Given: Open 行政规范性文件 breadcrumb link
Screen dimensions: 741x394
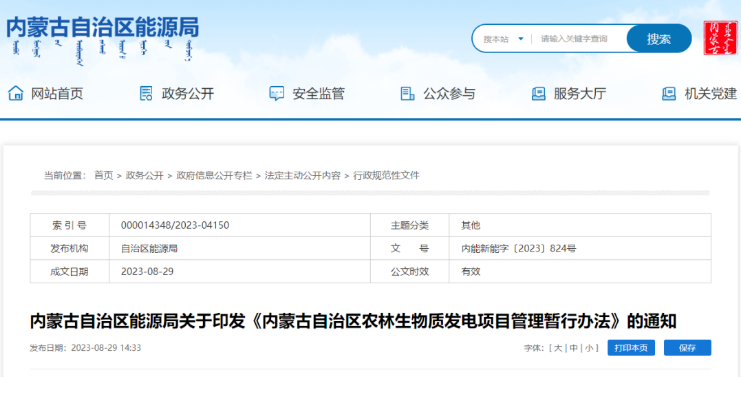Looking at the screenshot, I should (x=386, y=175).
